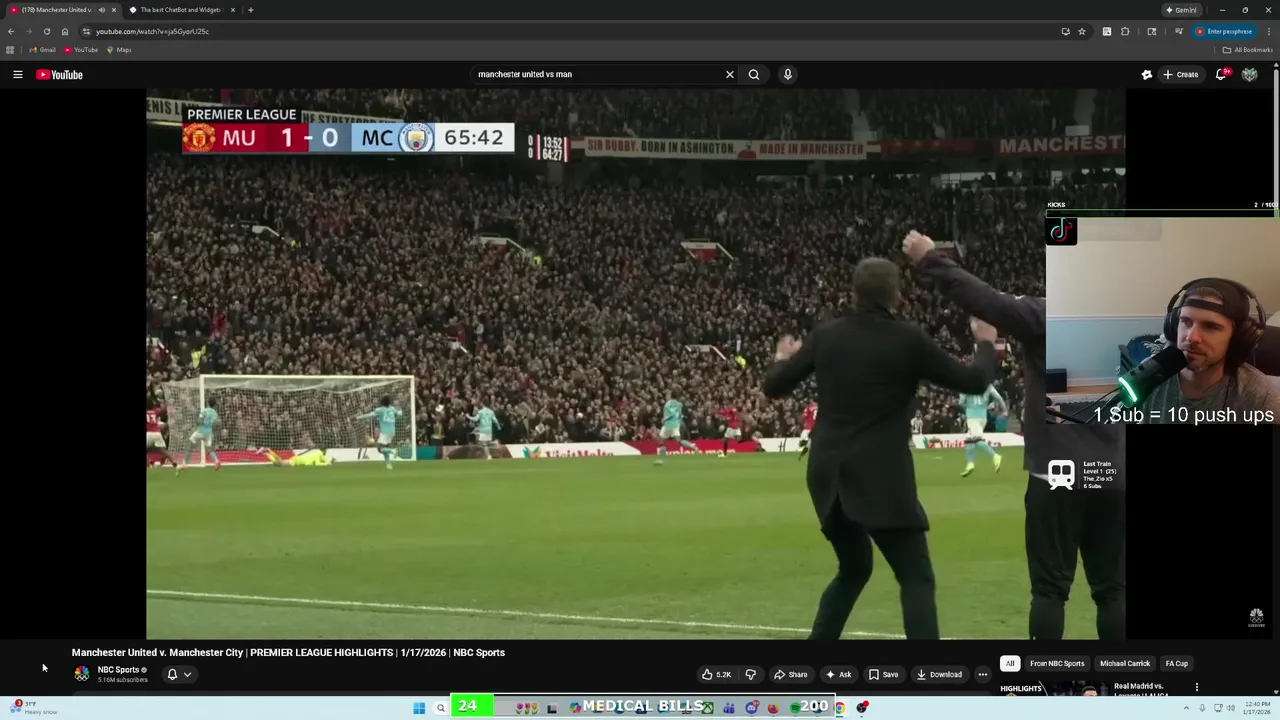
Task: Open the Gmail bookmark
Action: point(42,50)
